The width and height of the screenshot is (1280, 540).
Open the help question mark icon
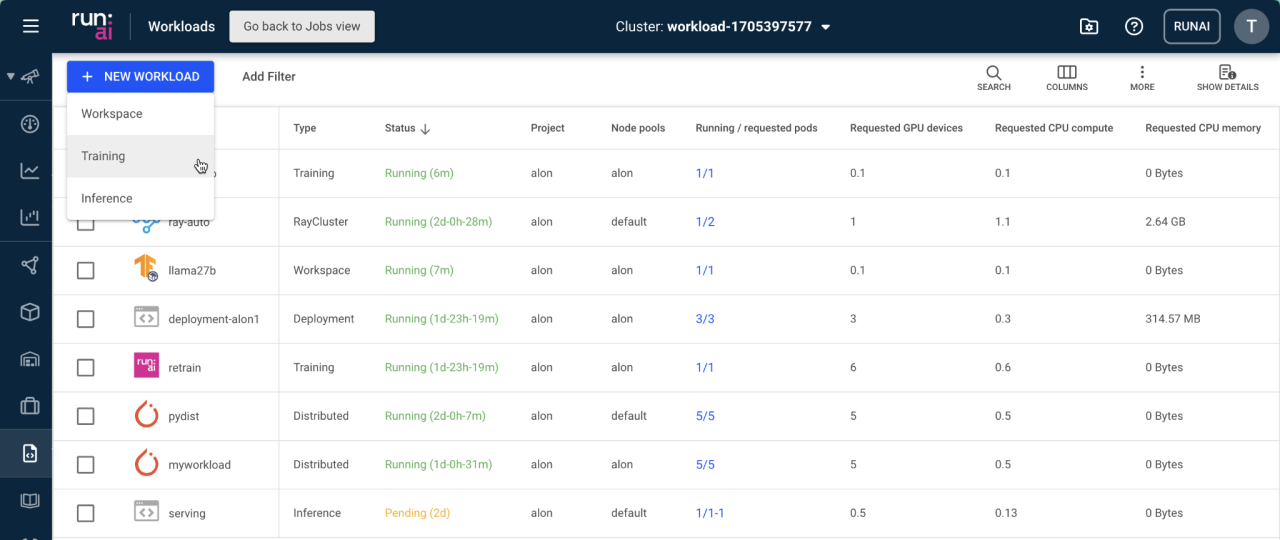pos(1134,26)
